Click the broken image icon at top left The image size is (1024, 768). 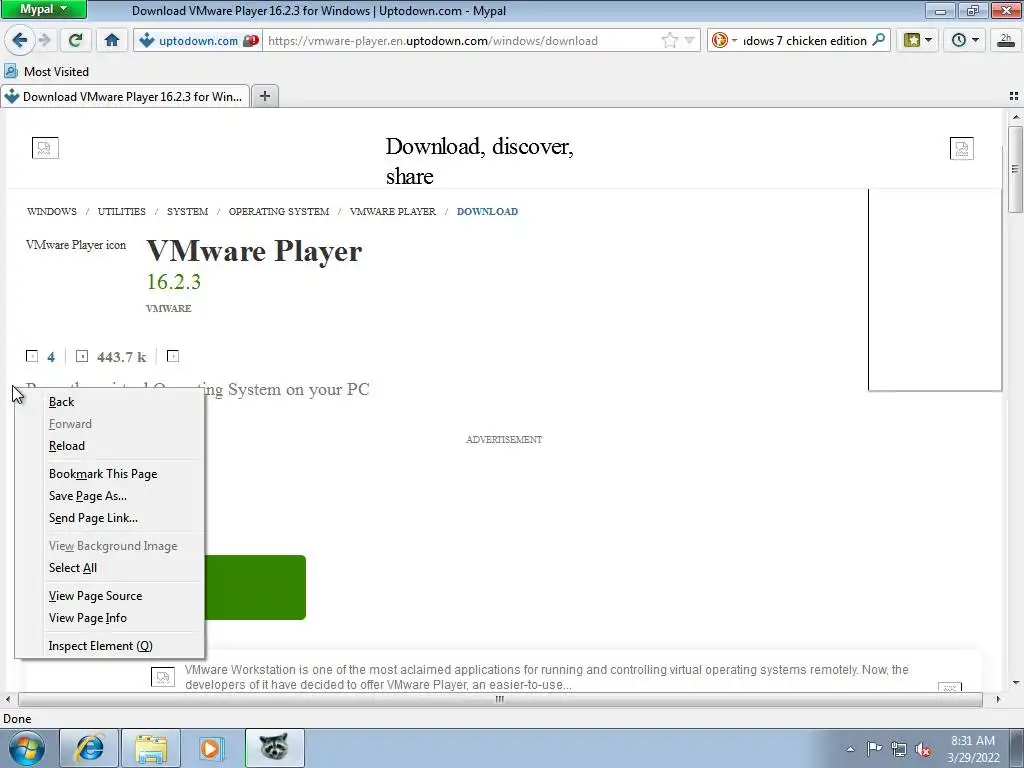45,148
